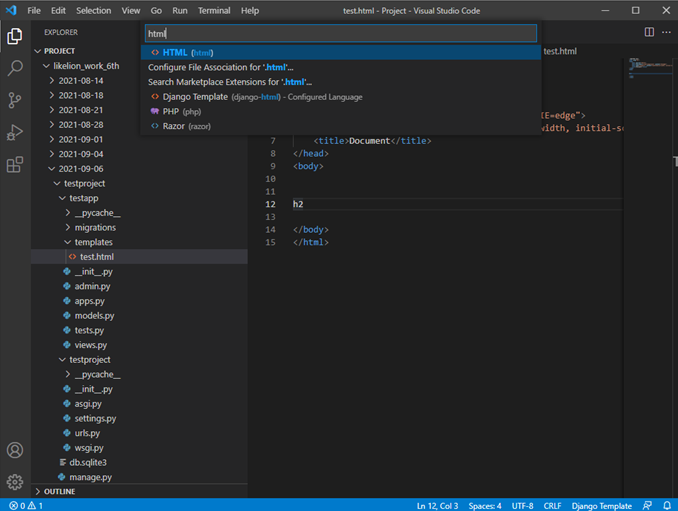Click Spaces: 4 indentation setting
The height and width of the screenshot is (511, 678).
485,505
